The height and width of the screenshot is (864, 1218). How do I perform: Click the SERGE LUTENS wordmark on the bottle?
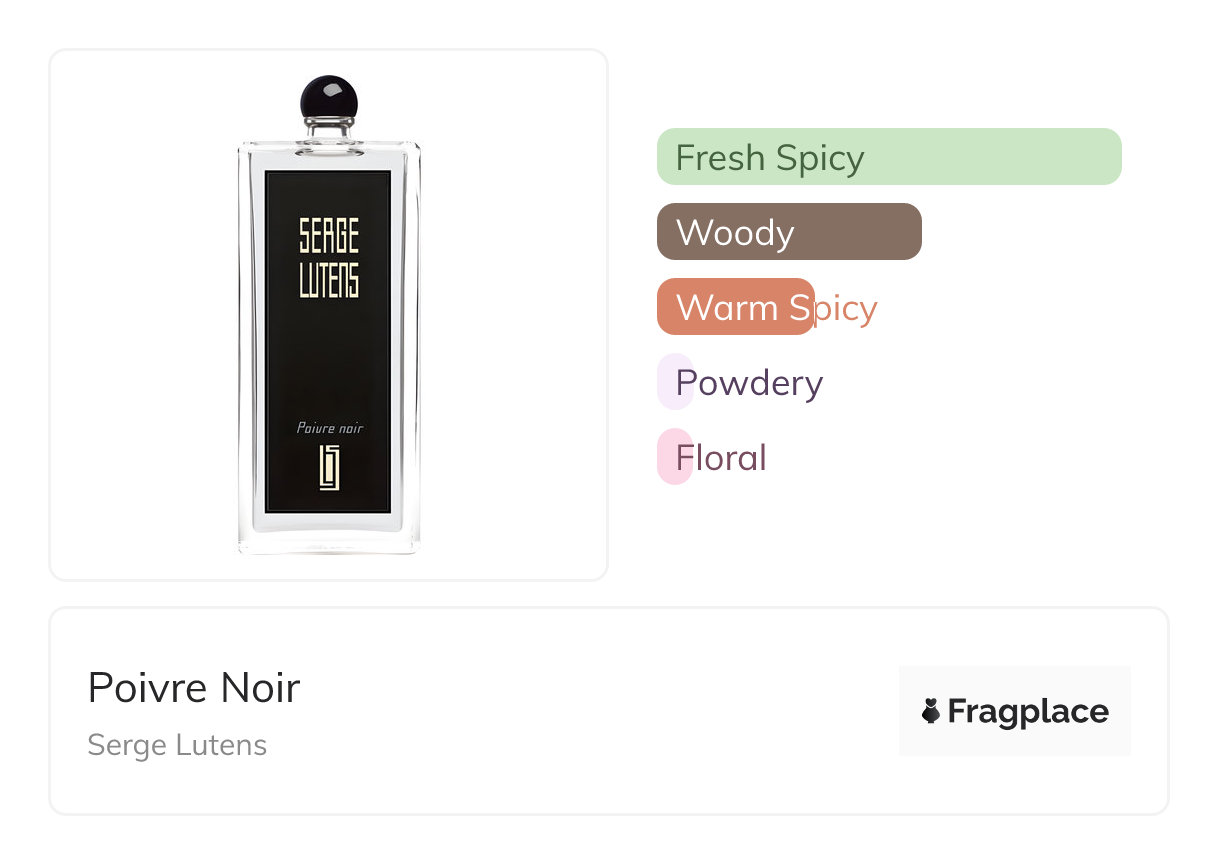[x=329, y=258]
